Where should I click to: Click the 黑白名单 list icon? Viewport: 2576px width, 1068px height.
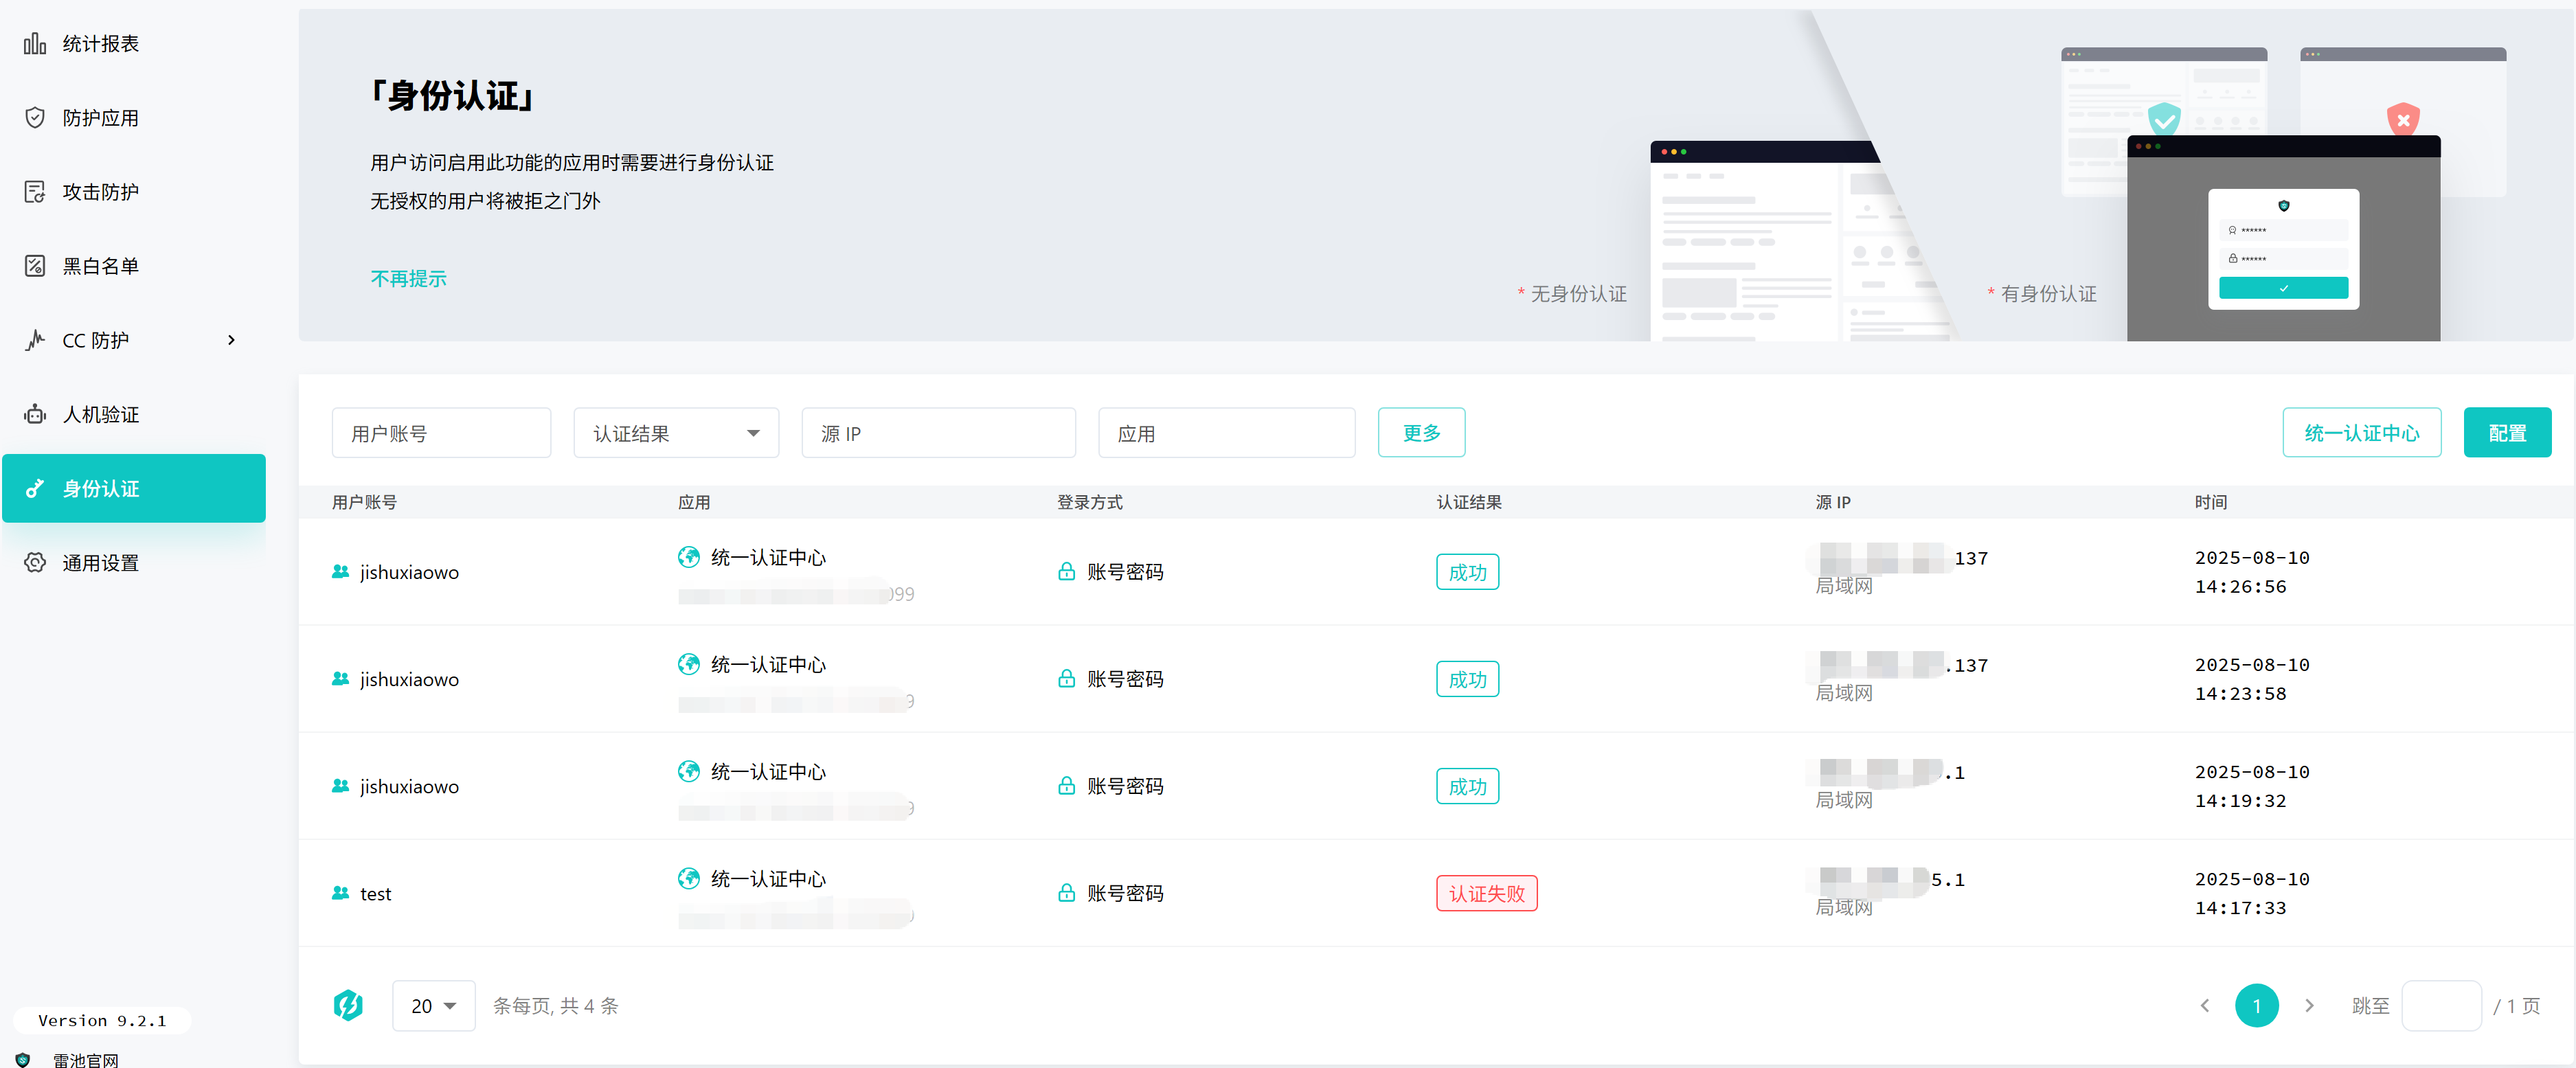click(x=35, y=266)
